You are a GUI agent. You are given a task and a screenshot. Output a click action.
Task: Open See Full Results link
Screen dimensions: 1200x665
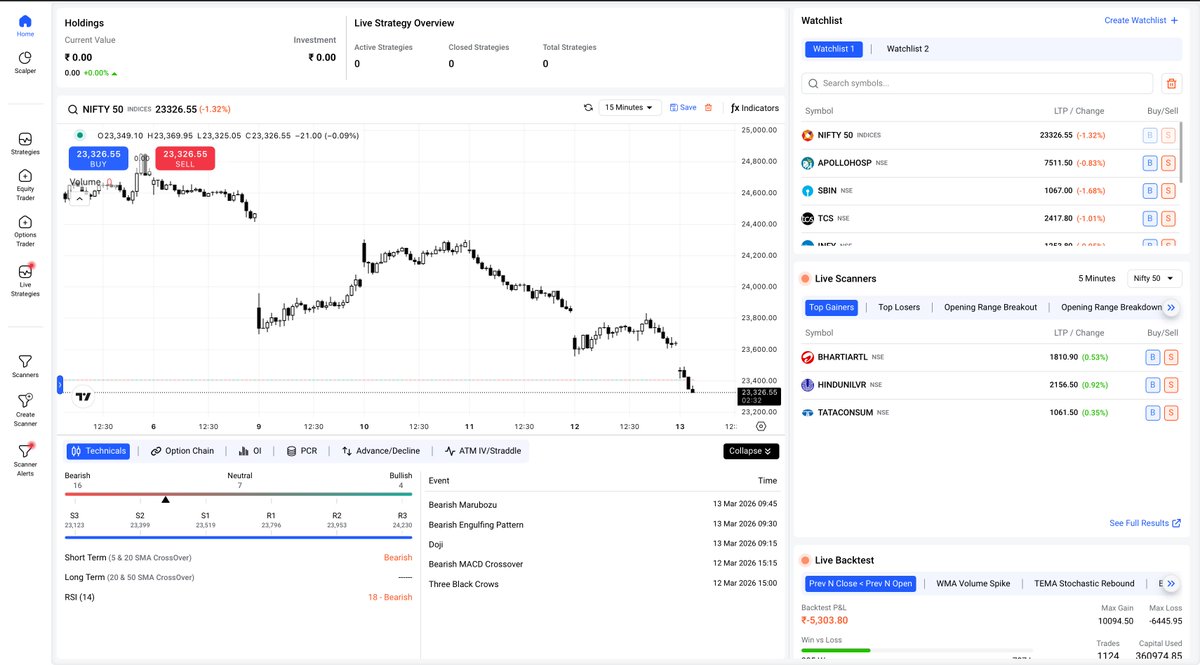click(x=1145, y=523)
